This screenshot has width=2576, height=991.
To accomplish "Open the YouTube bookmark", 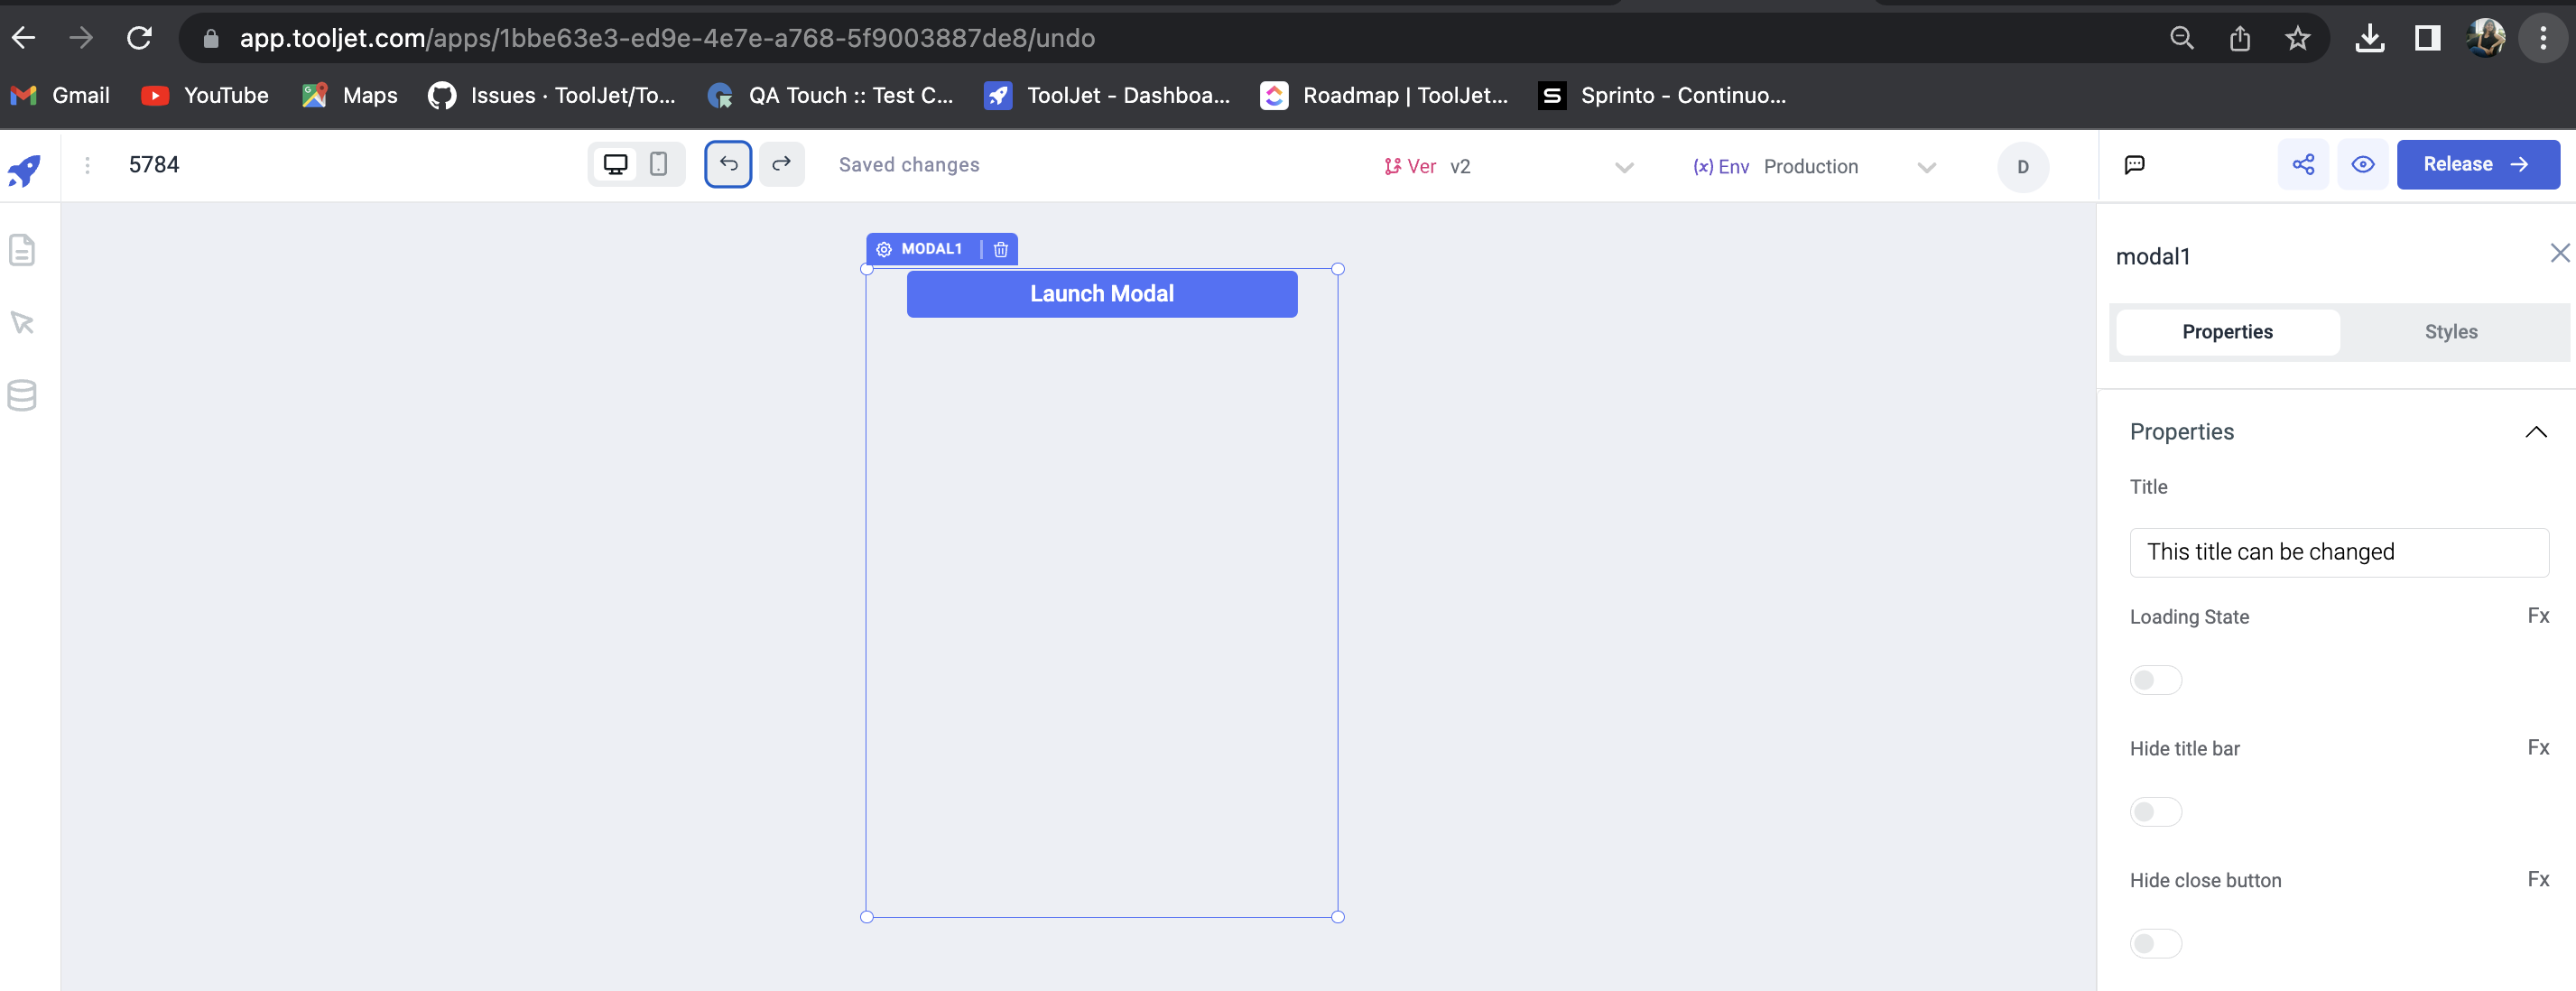I will click(x=205, y=96).
